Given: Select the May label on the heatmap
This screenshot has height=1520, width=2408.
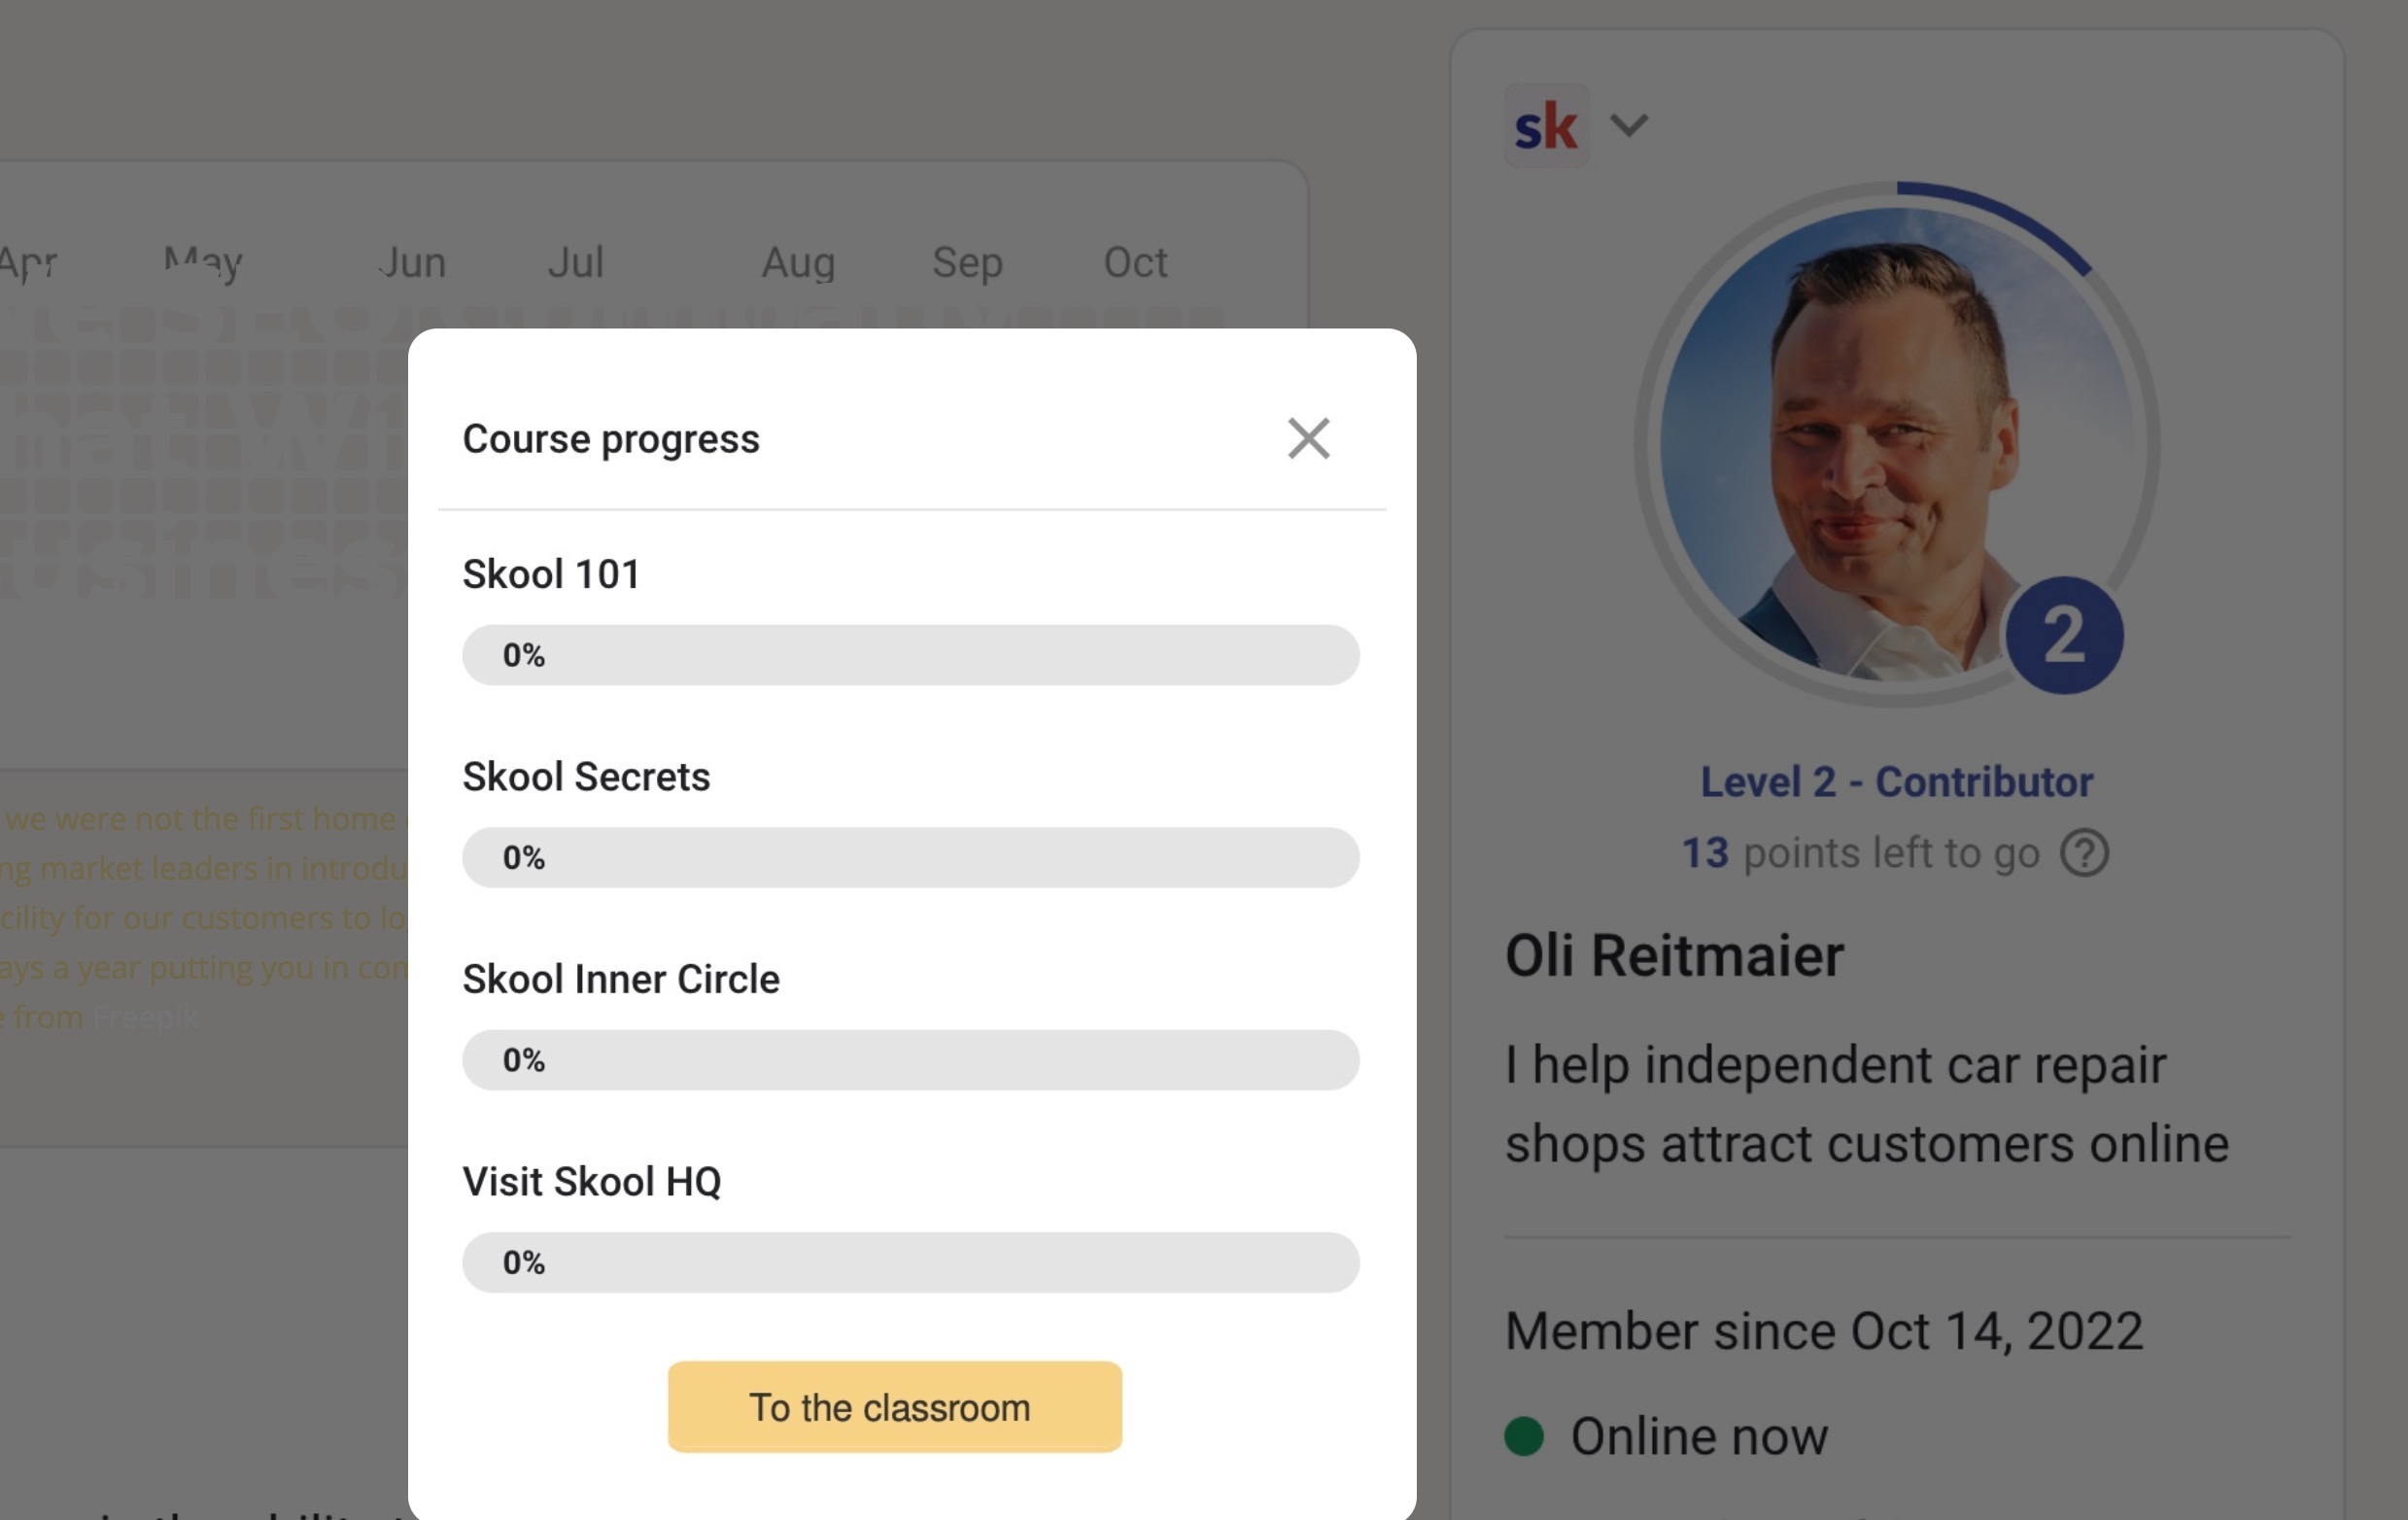Looking at the screenshot, I should tap(202, 262).
